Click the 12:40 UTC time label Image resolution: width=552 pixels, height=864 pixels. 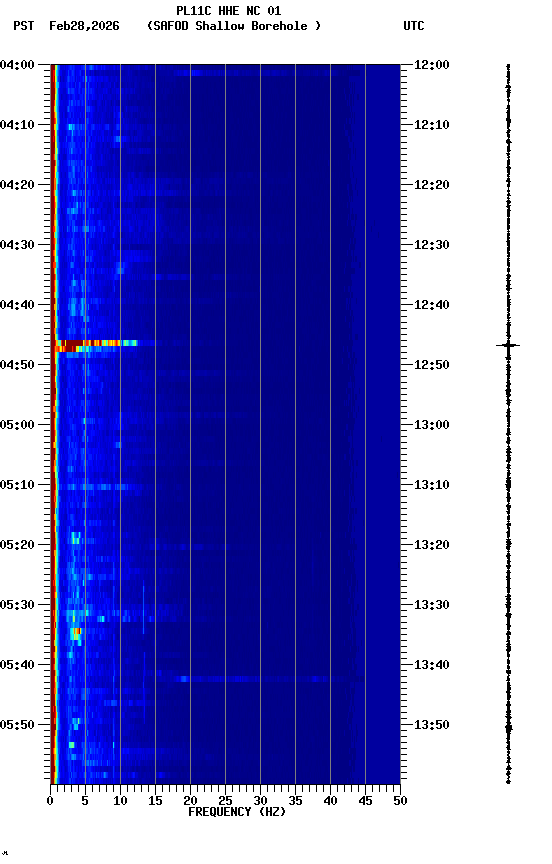click(x=432, y=305)
